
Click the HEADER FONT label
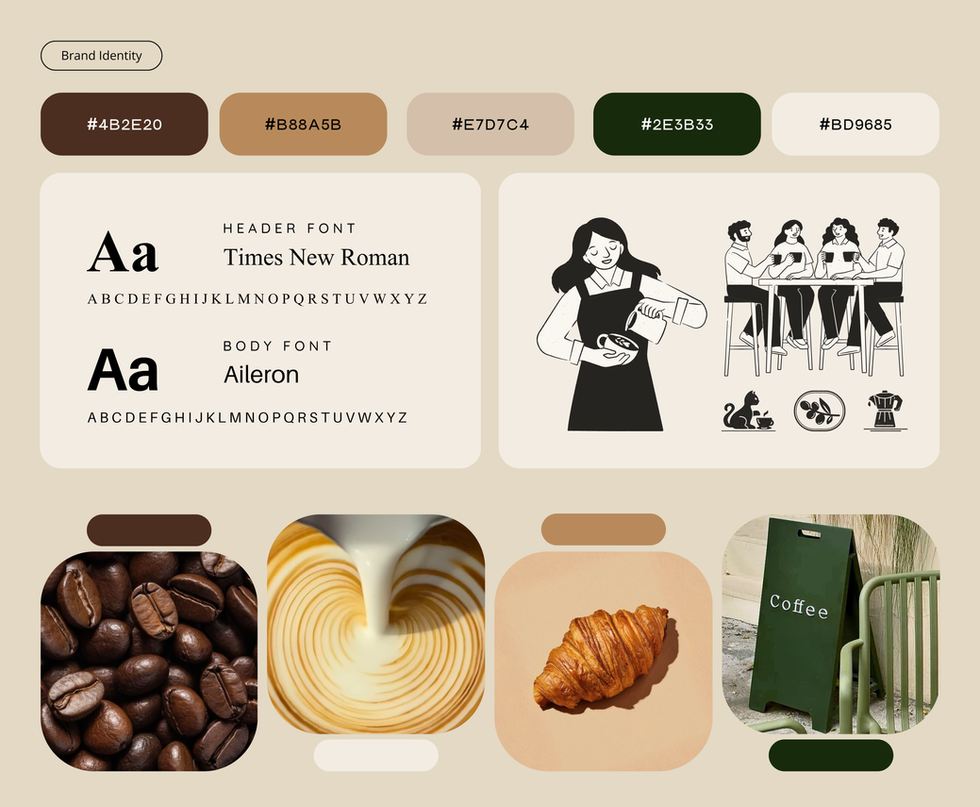coord(289,228)
